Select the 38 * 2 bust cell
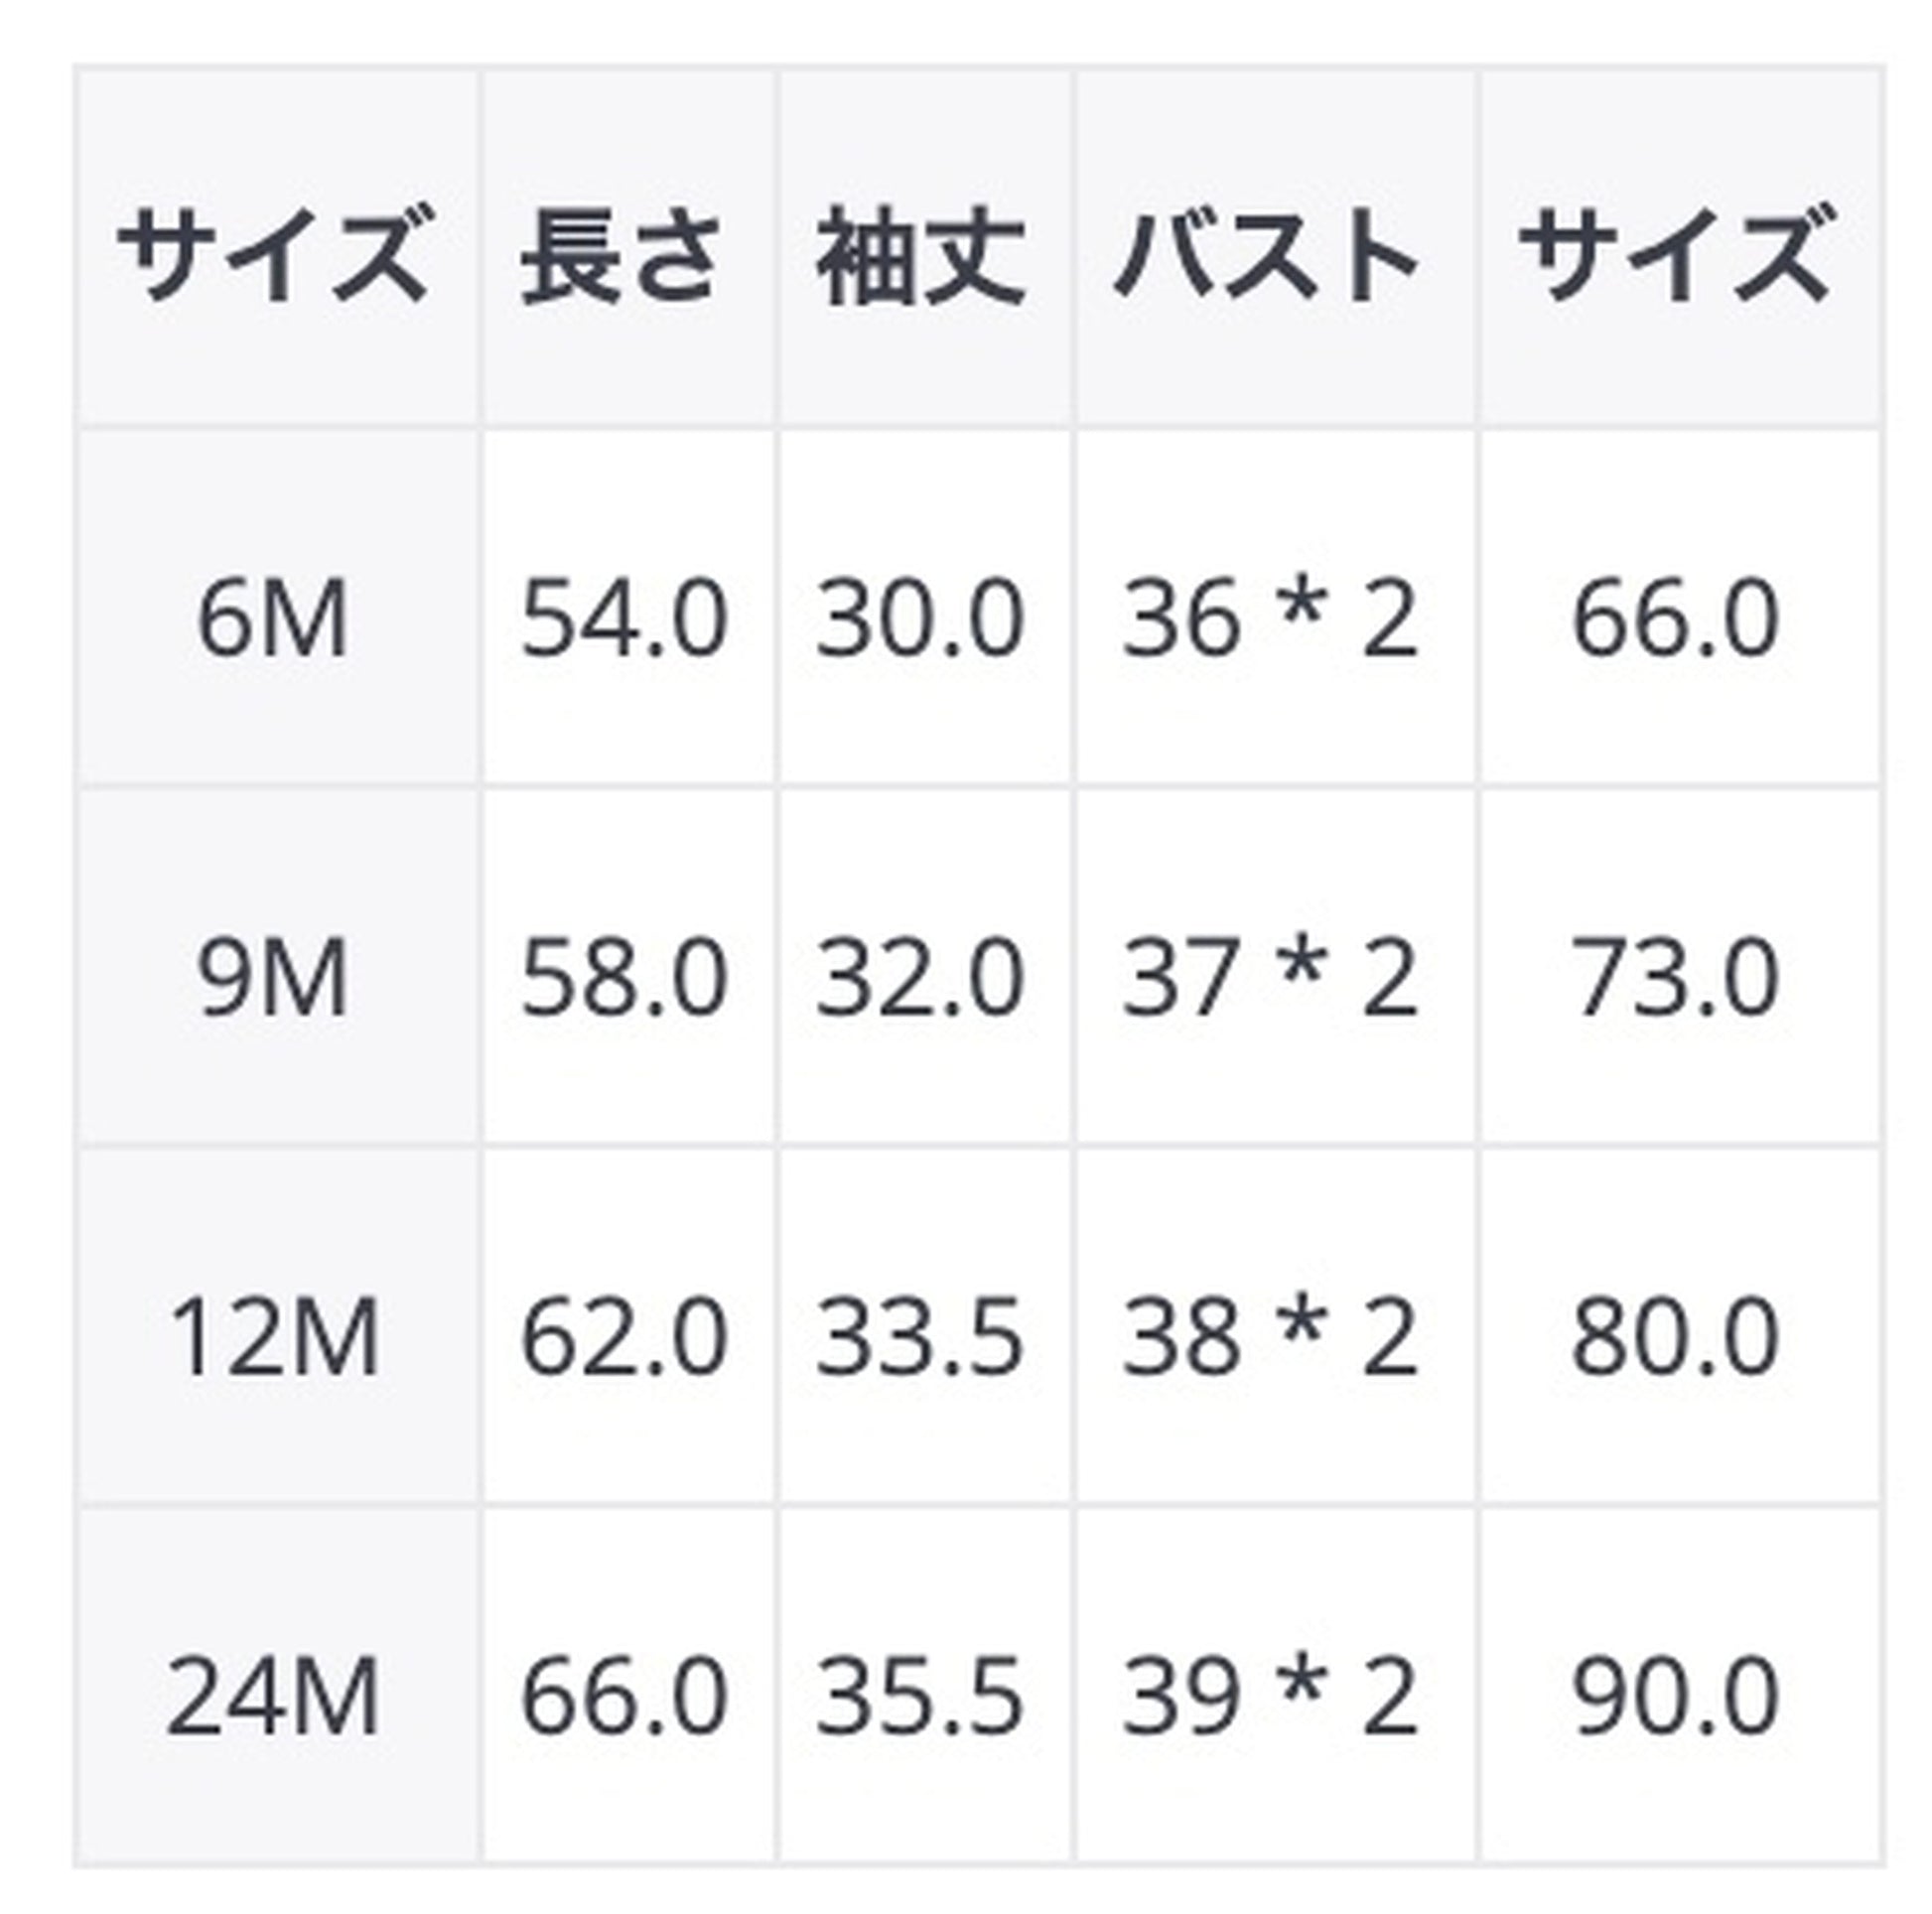 tap(1270, 1337)
